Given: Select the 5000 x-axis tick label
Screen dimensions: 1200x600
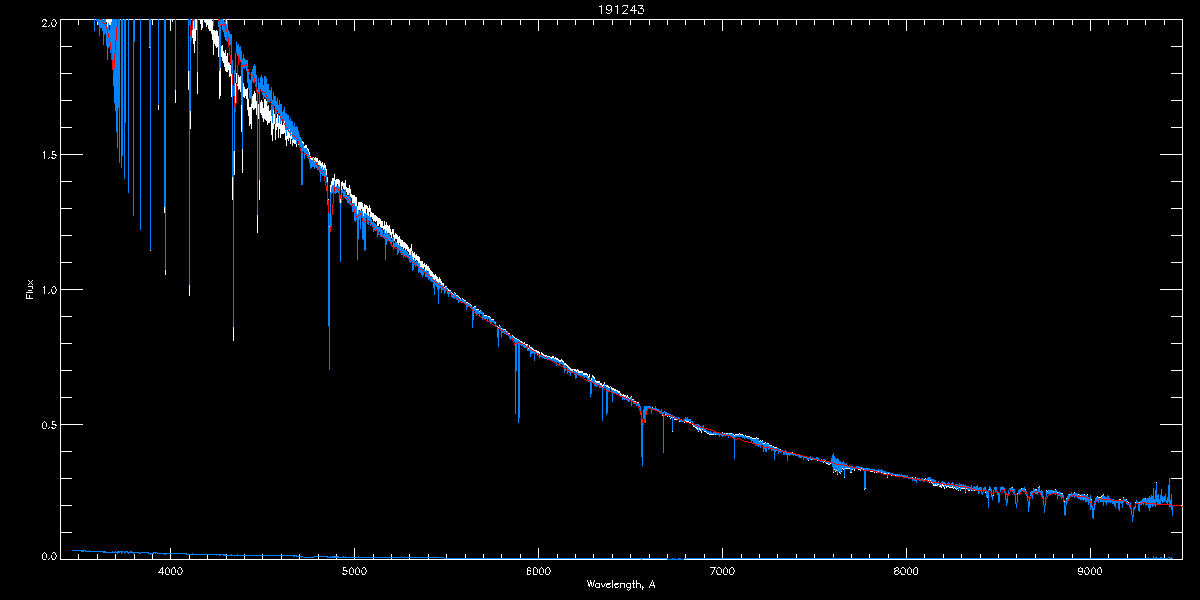Looking at the screenshot, I should point(354,572).
